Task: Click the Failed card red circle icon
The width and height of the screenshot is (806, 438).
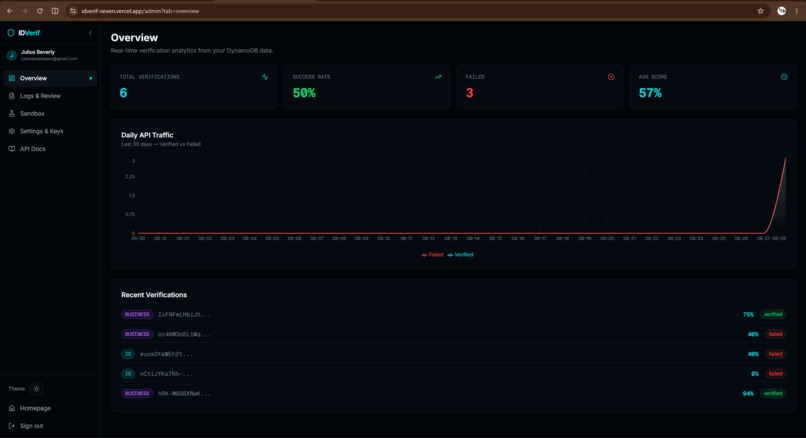Action: (x=611, y=77)
